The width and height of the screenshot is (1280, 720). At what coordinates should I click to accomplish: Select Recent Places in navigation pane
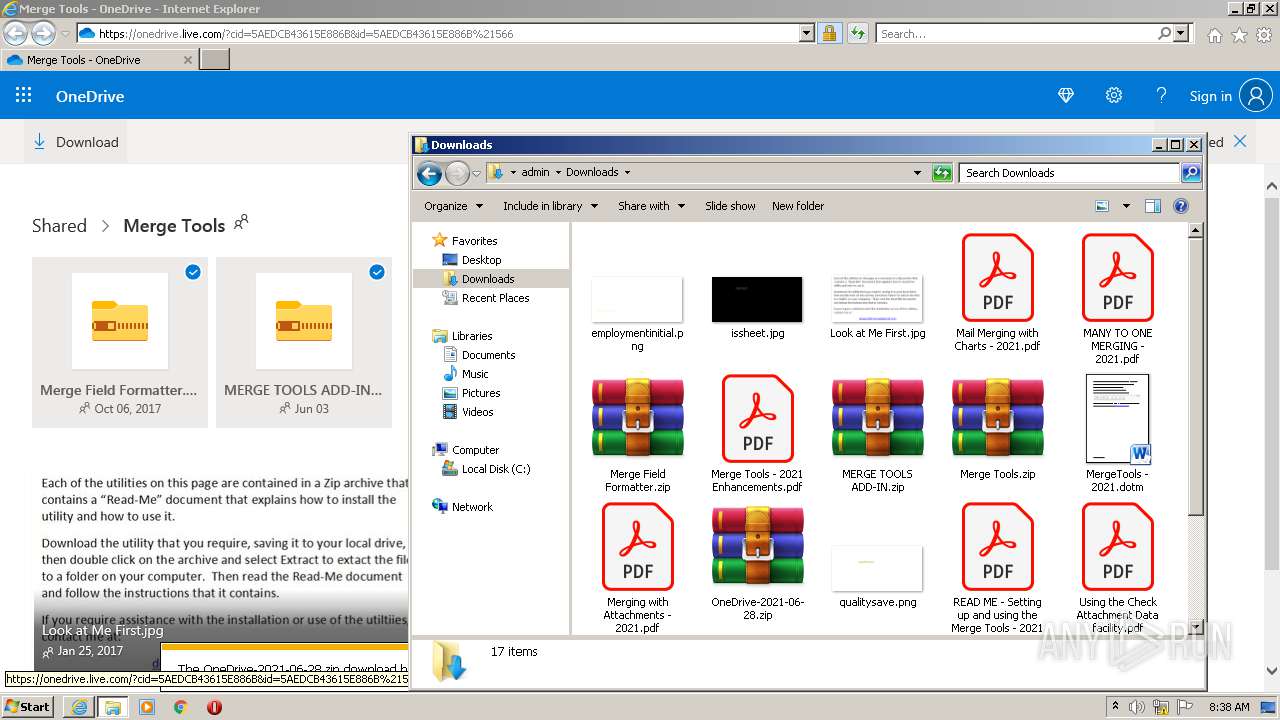pos(496,298)
